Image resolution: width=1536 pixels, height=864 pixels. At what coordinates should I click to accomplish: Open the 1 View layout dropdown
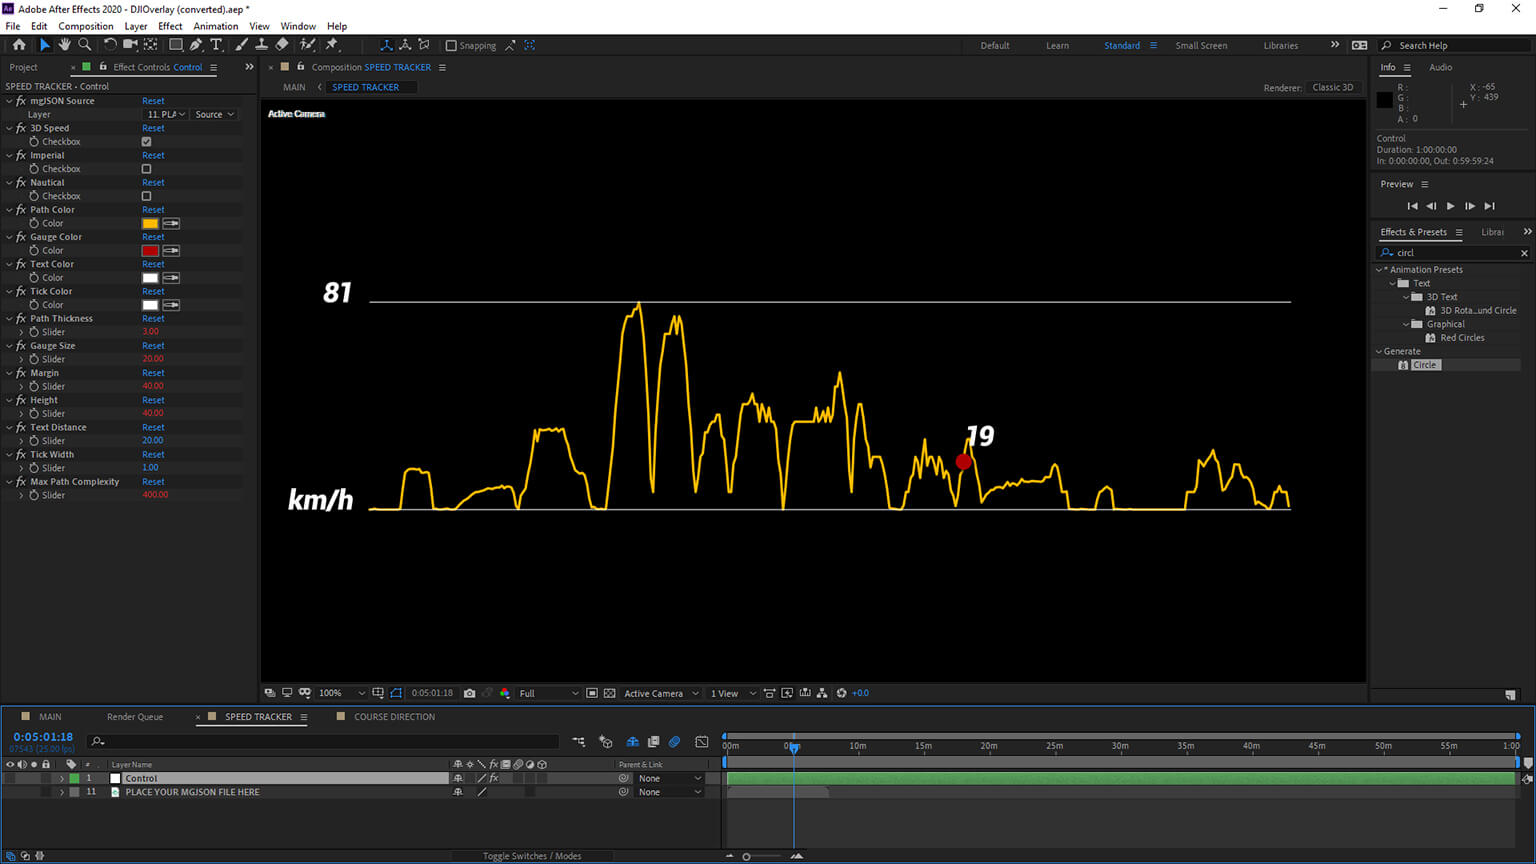click(731, 693)
